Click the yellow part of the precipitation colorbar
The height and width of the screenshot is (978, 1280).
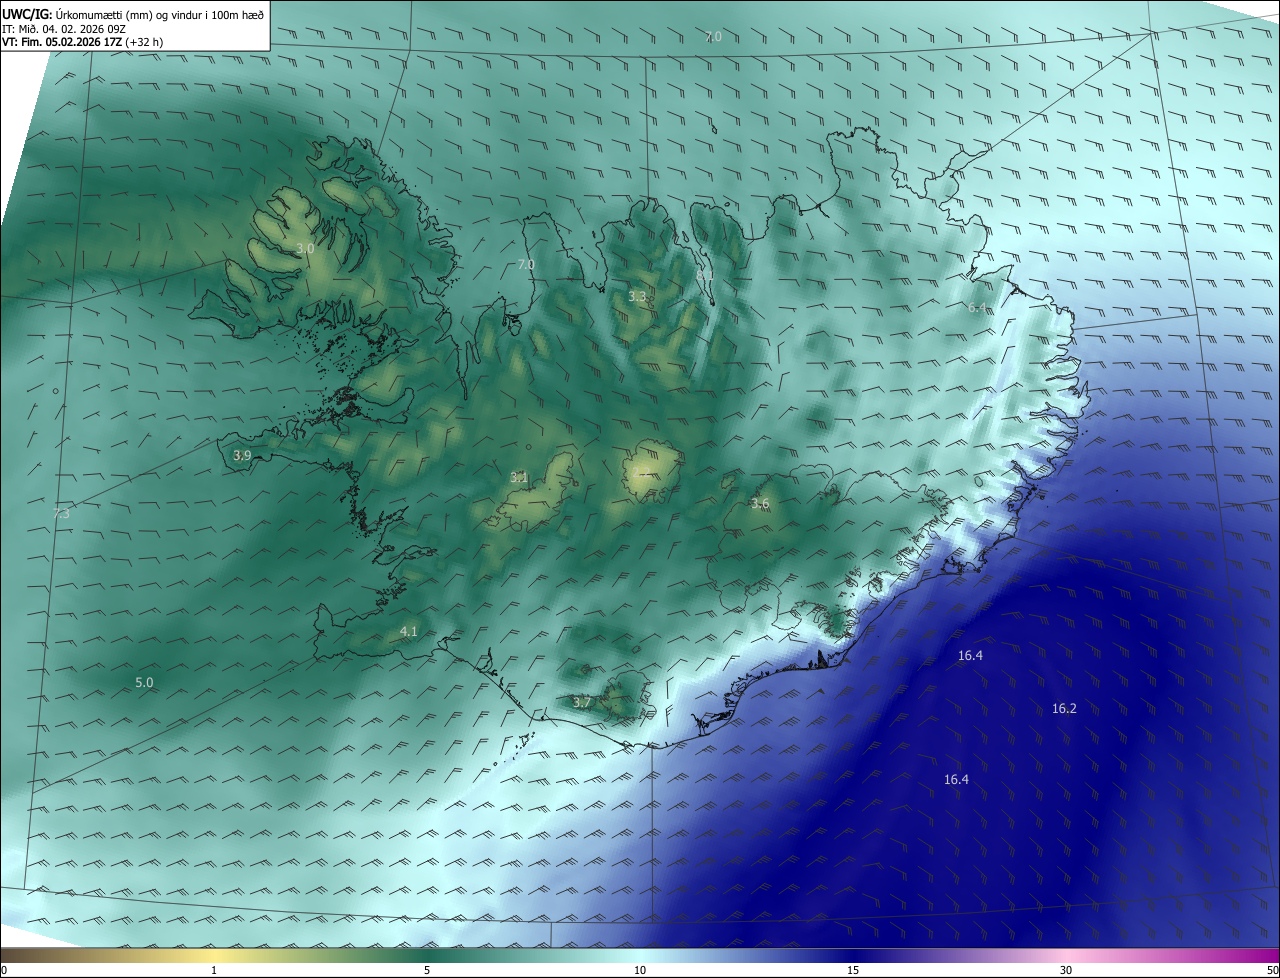coord(214,955)
